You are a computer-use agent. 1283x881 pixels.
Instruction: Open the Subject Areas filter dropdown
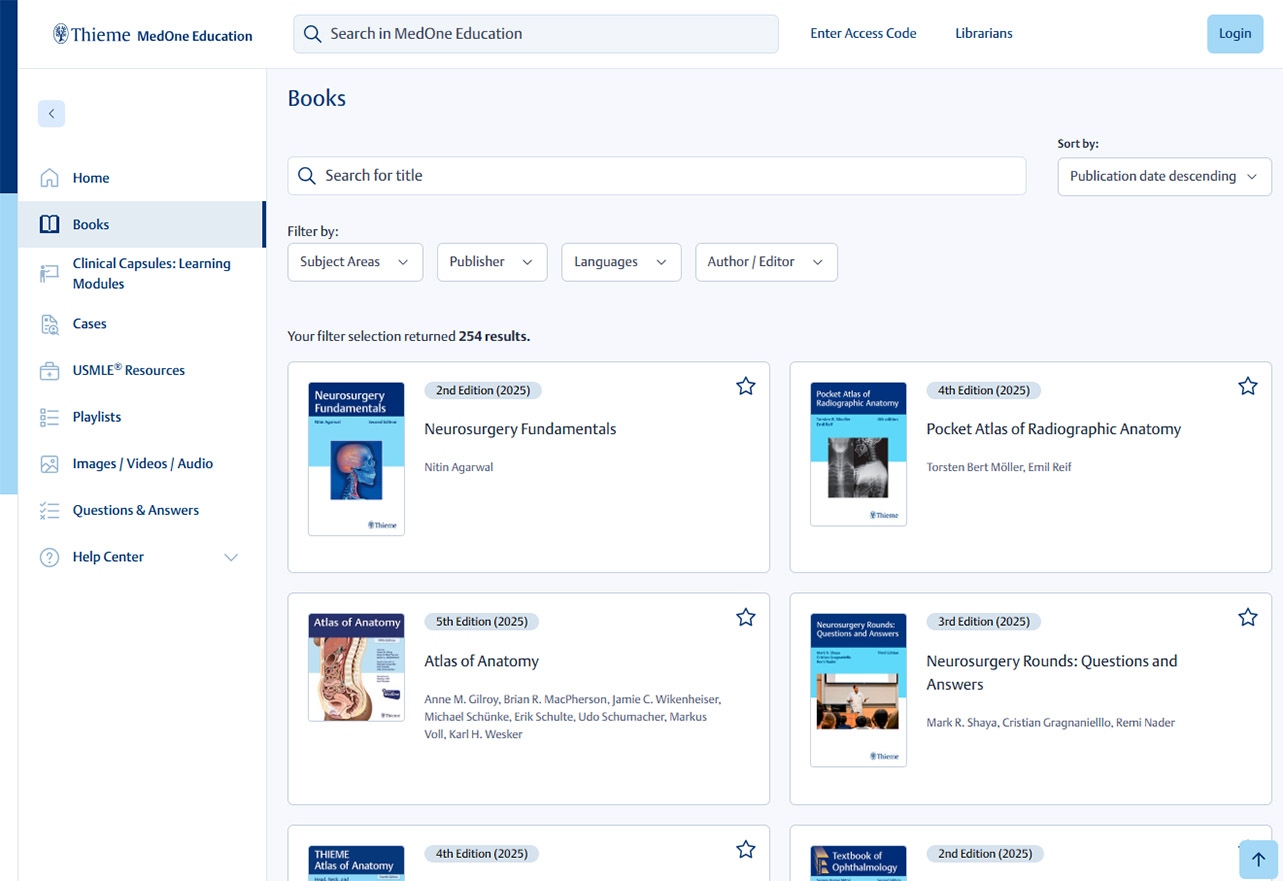click(x=355, y=262)
